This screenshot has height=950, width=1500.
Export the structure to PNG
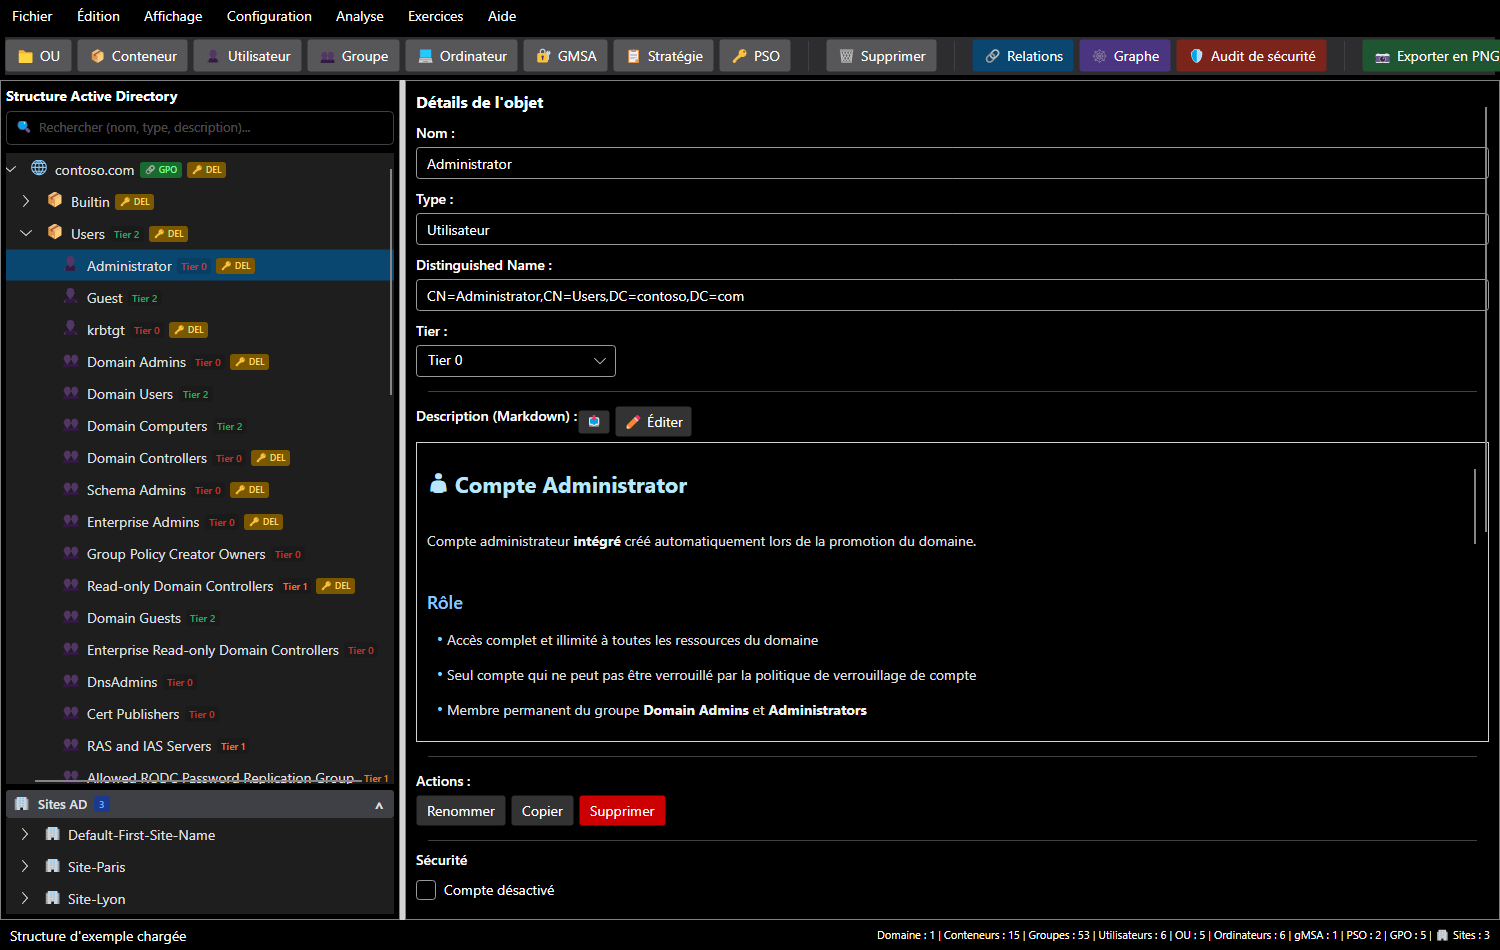(1433, 56)
